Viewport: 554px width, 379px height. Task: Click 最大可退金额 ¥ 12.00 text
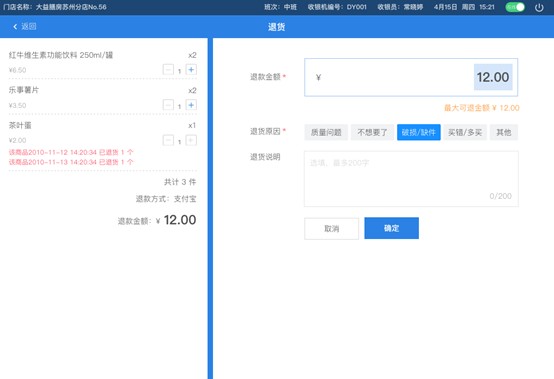point(482,108)
